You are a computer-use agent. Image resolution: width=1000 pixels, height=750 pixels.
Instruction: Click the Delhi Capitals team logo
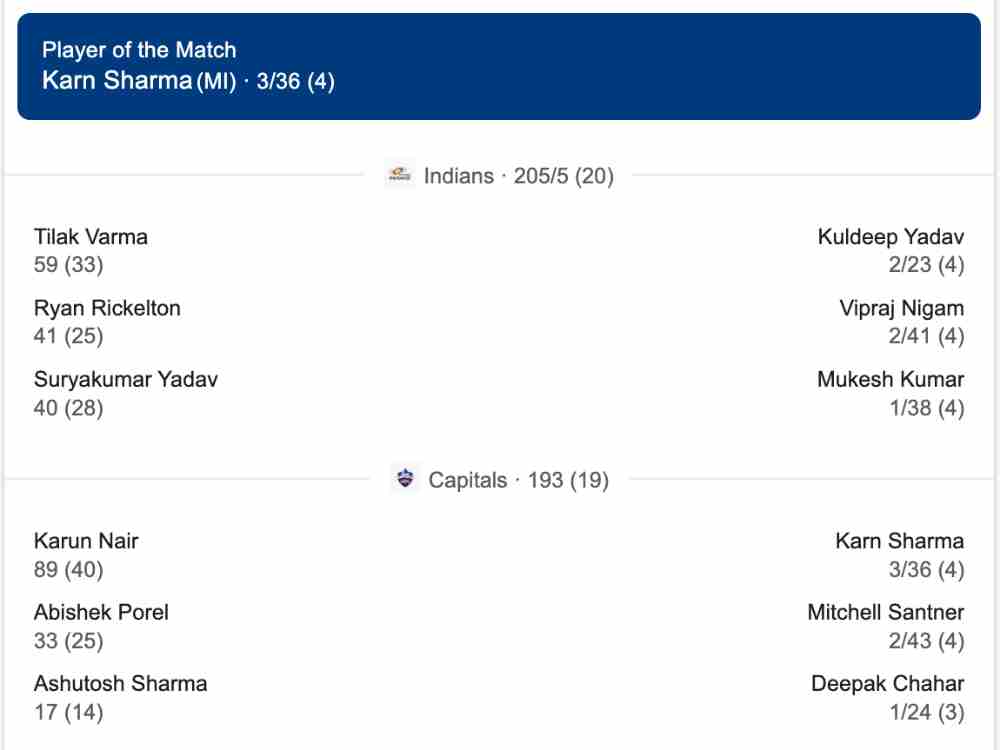(x=404, y=480)
